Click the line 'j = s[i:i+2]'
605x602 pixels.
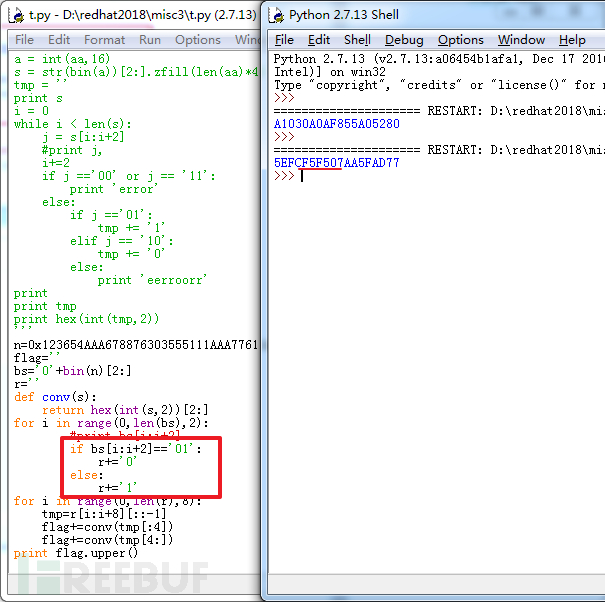click(83, 137)
